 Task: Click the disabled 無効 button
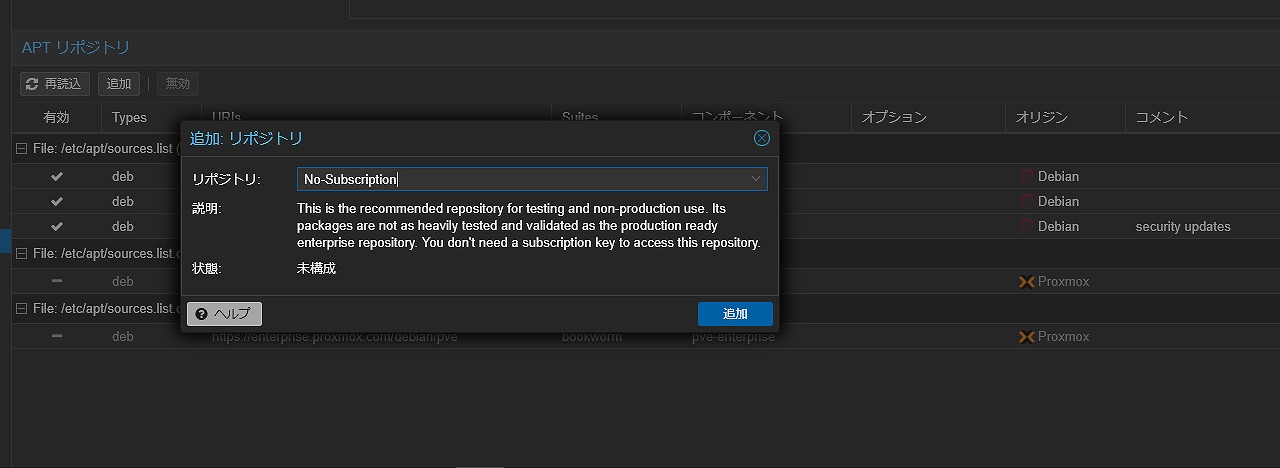(x=178, y=84)
